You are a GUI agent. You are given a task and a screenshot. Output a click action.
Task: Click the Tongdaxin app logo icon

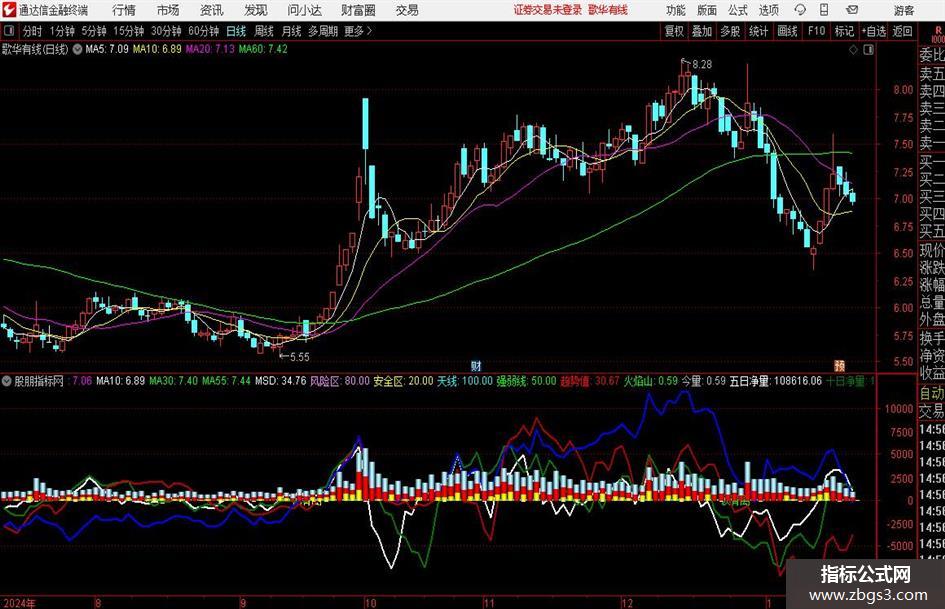click(x=8, y=10)
